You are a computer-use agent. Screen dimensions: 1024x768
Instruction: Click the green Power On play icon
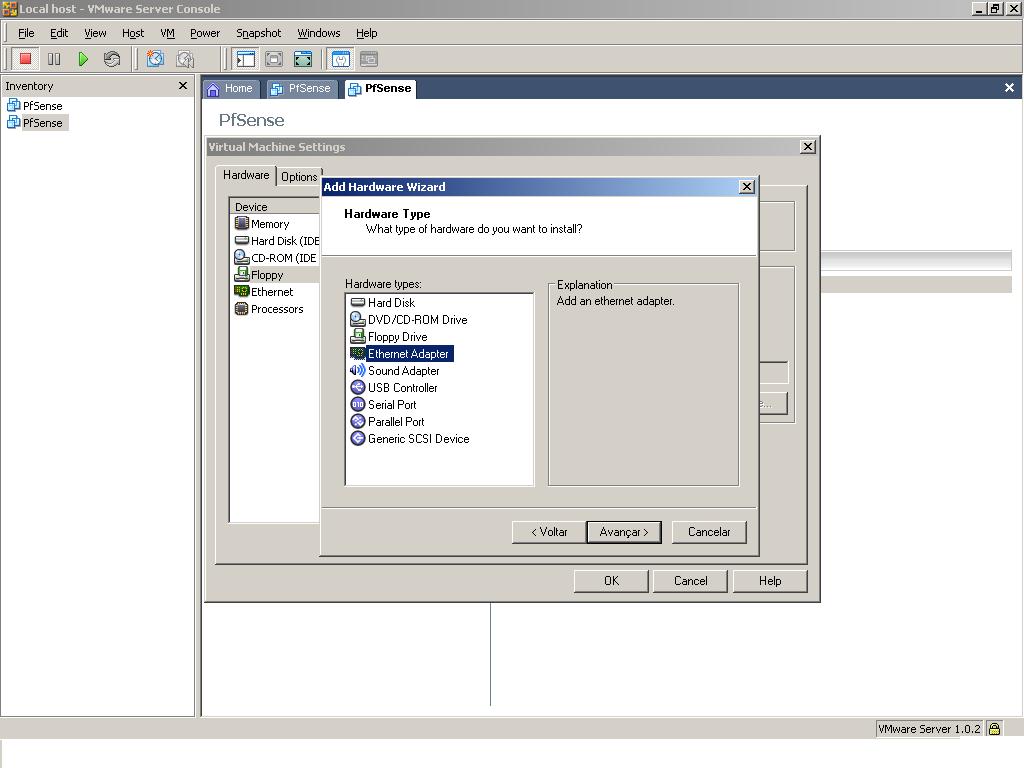(83, 59)
